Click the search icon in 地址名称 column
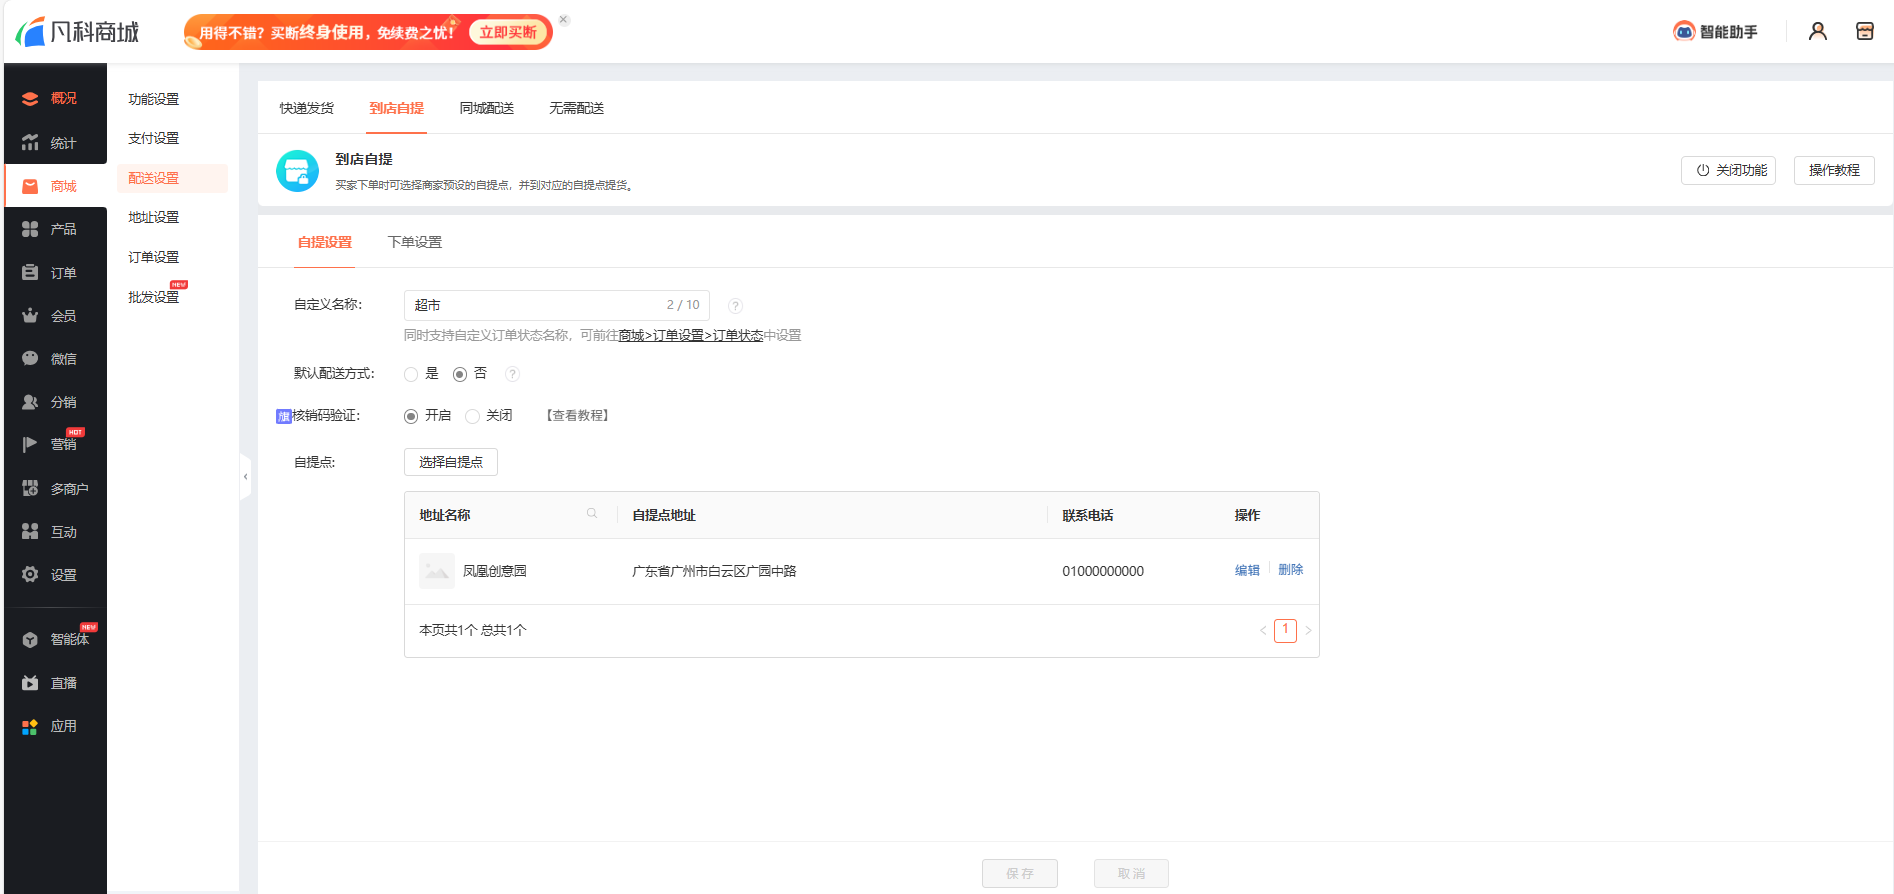 pos(592,514)
